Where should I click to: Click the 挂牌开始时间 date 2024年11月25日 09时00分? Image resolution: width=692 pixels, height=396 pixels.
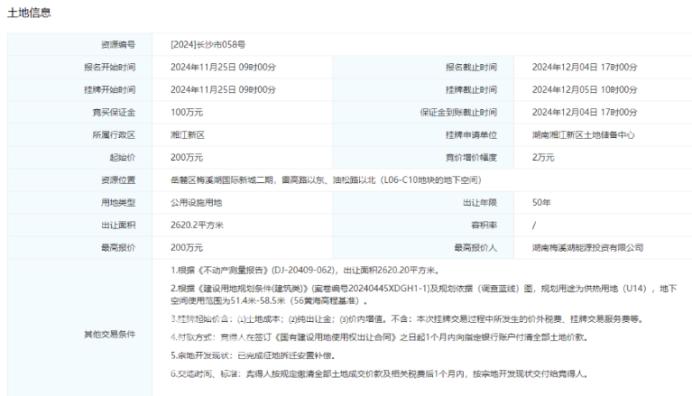tap(223, 90)
